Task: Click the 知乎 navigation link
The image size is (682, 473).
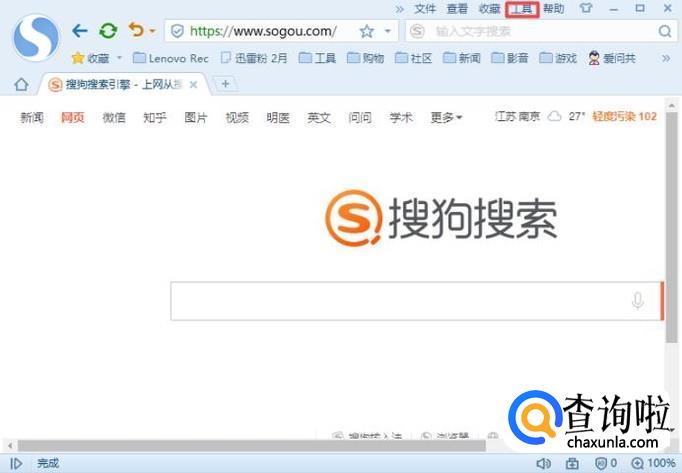Action: coord(155,117)
